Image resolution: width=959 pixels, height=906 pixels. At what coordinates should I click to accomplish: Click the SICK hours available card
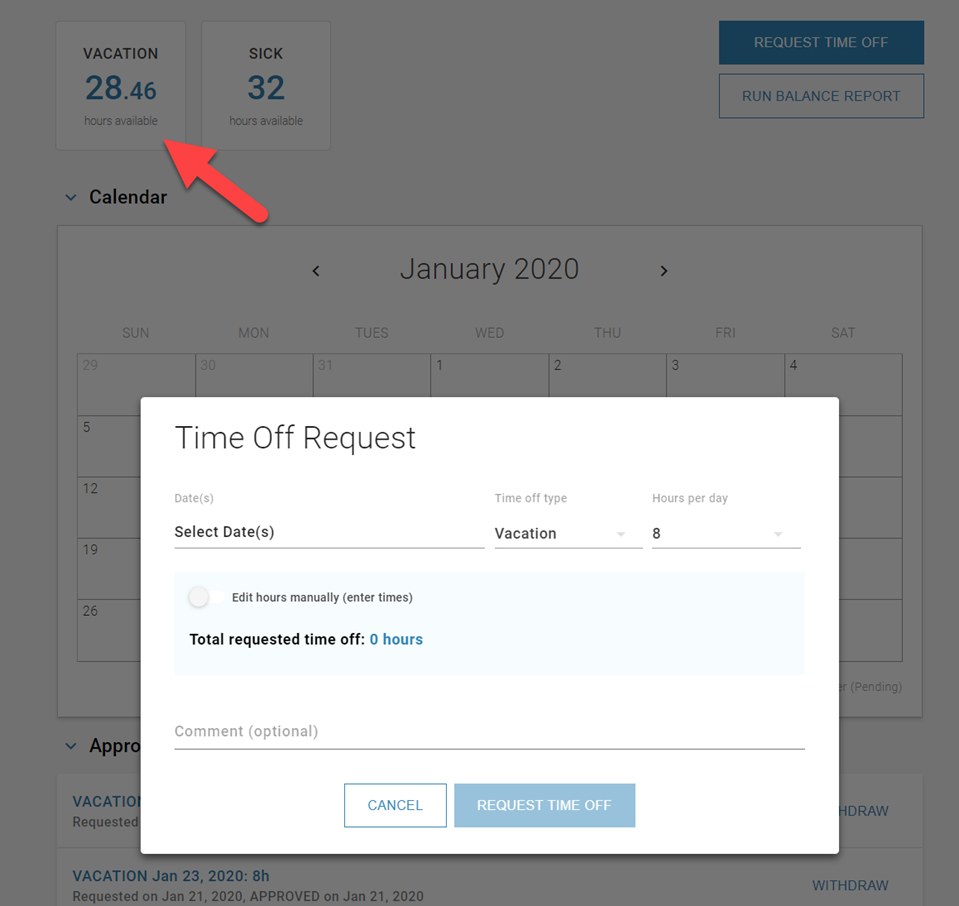pyautogui.click(x=265, y=85)
